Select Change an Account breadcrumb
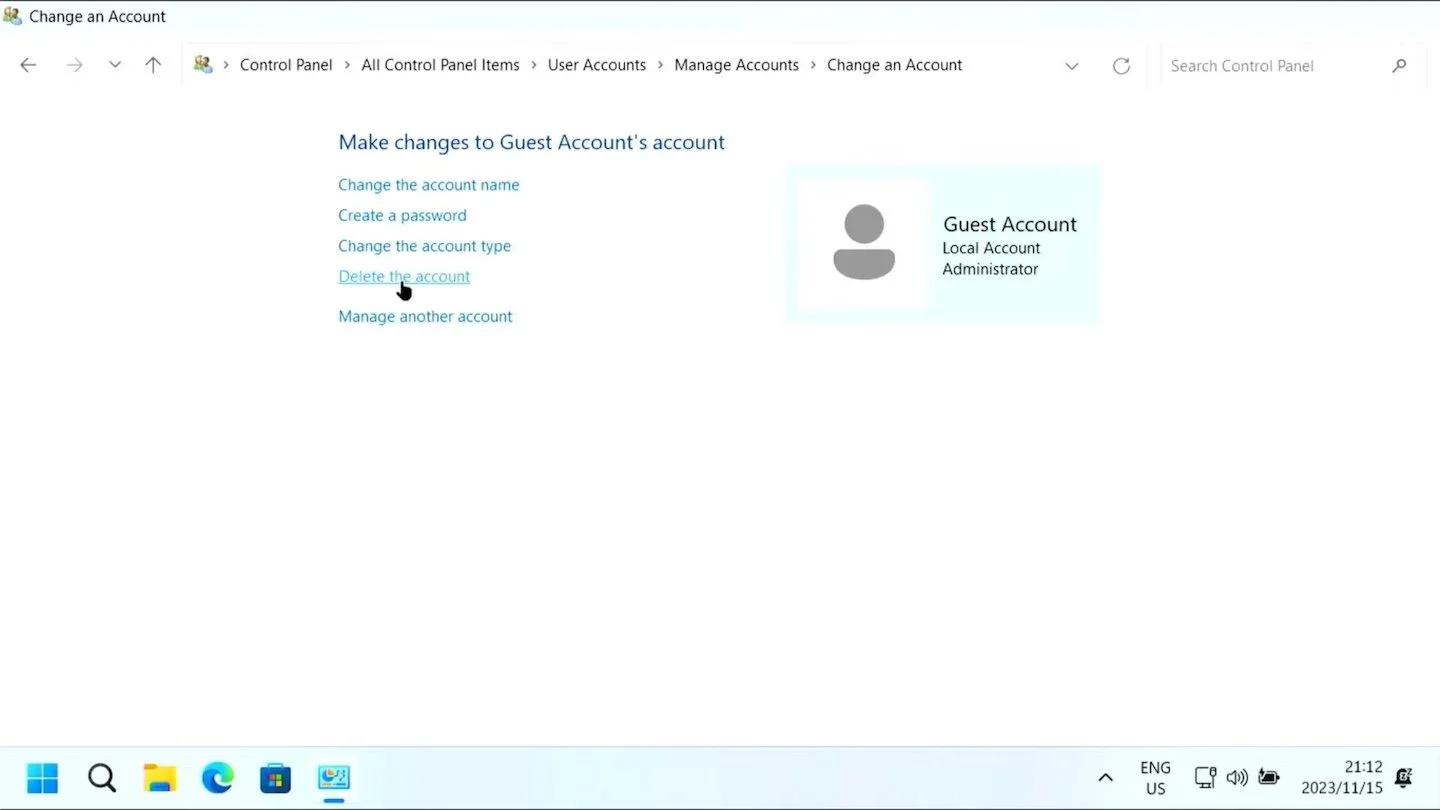The height and width of the screenshot is (810, 1440). pos(894,65)
